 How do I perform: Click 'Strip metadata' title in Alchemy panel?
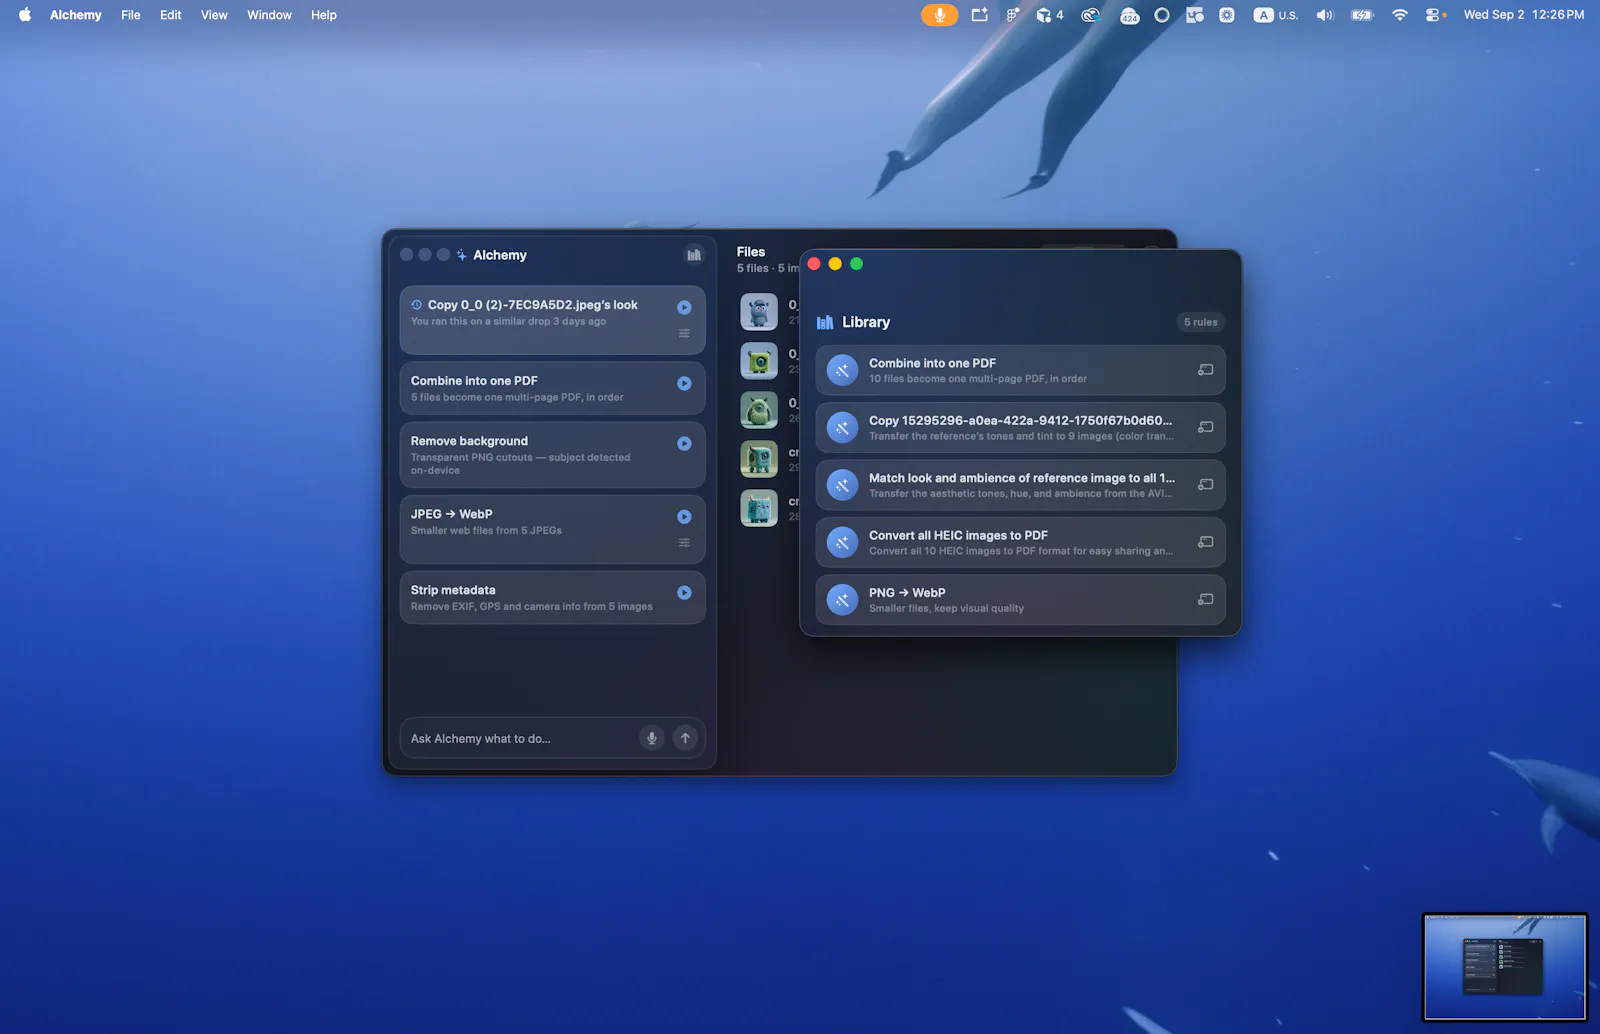tap(453, 590)
